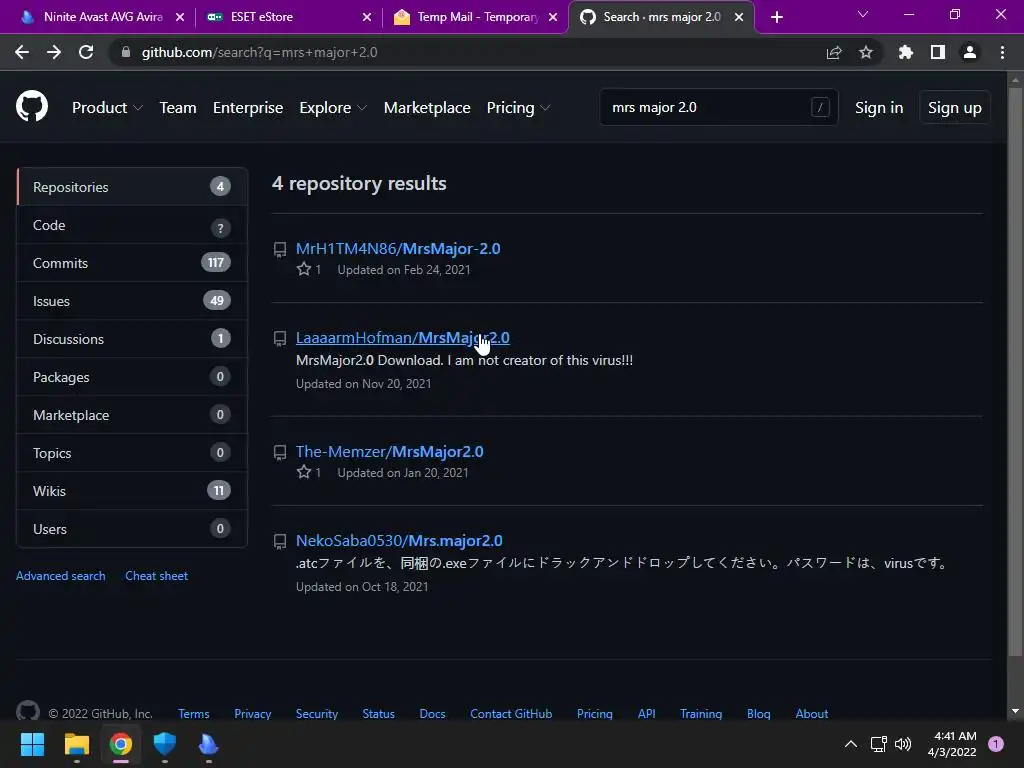The image size is (1024, 768).
Task: Select Discussions filter in sidebar
Action: 132,339
